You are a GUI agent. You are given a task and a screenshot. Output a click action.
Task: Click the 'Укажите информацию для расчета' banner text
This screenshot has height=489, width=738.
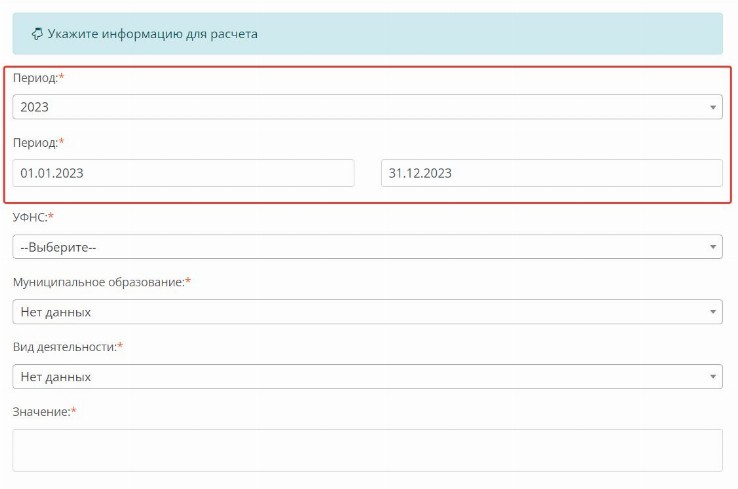[154, 34]
